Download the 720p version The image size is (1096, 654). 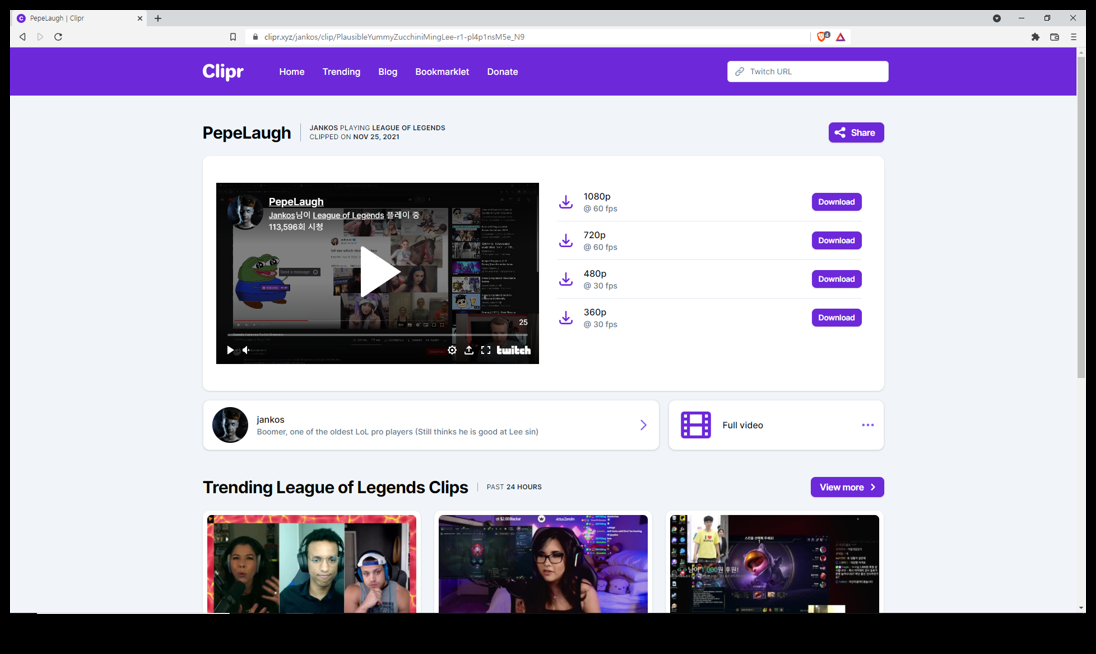point(837,240)
